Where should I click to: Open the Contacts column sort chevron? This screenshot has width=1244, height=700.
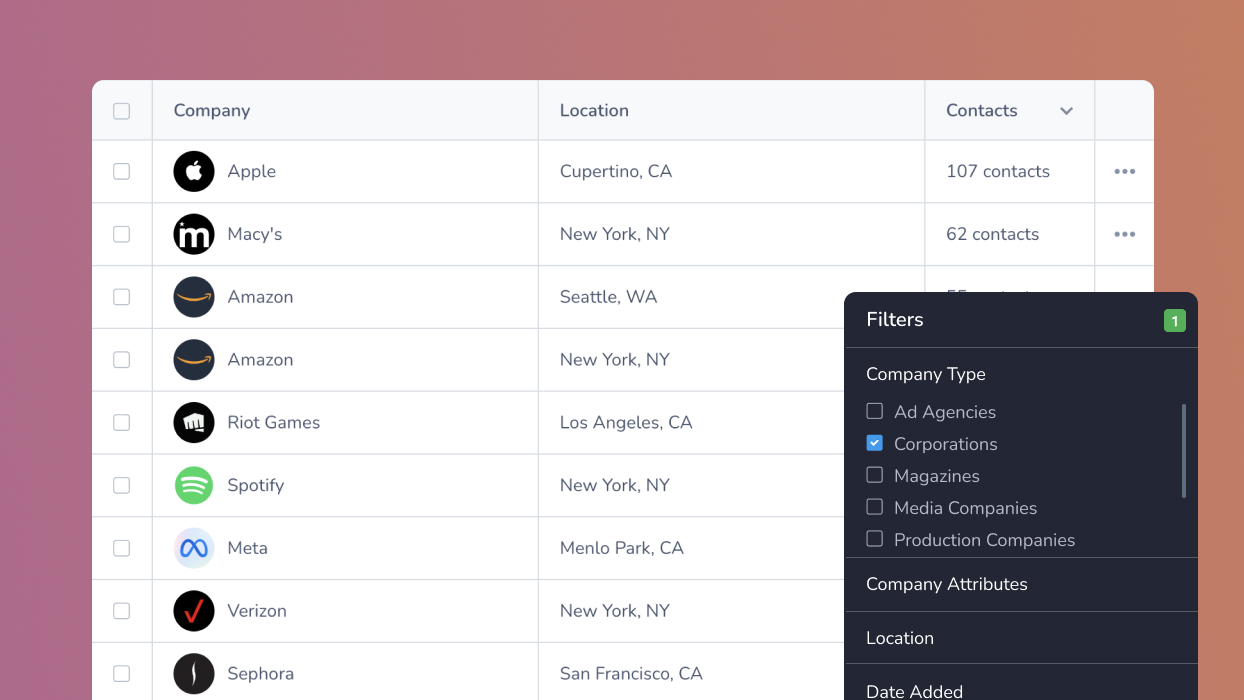1067,111
